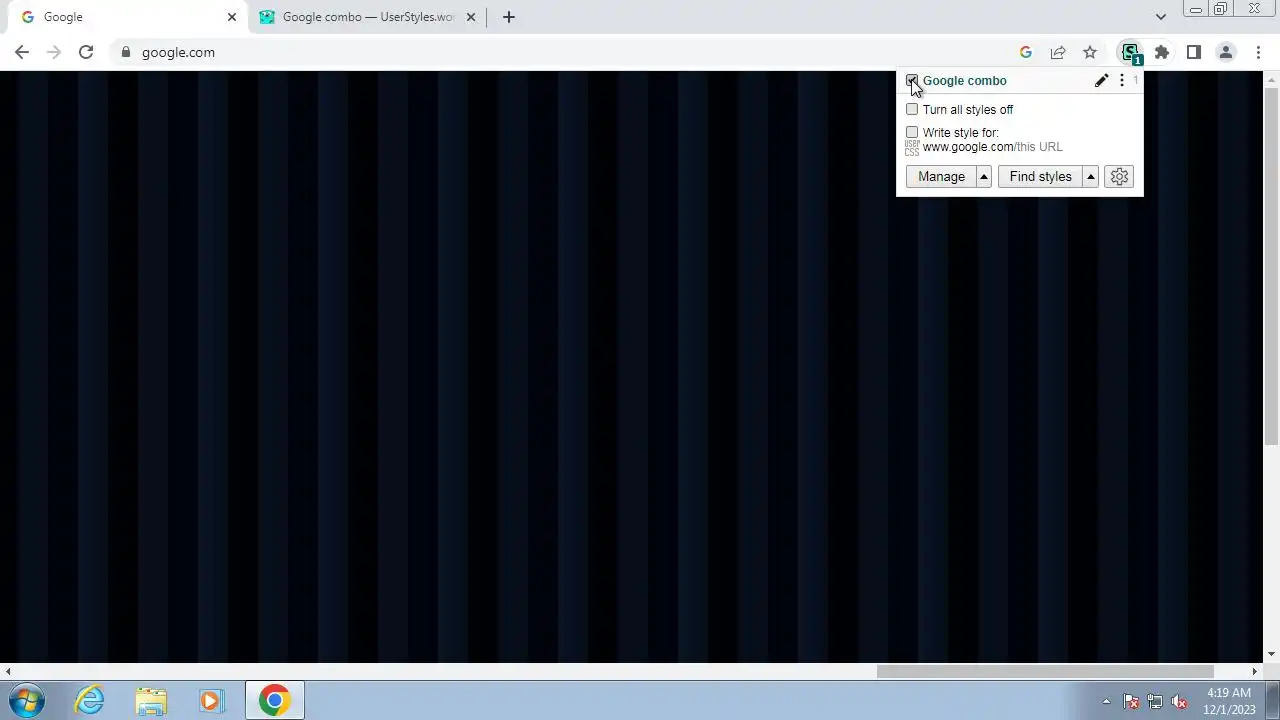View site information via lock icon

pyautogui.click(x=125, y=52)
